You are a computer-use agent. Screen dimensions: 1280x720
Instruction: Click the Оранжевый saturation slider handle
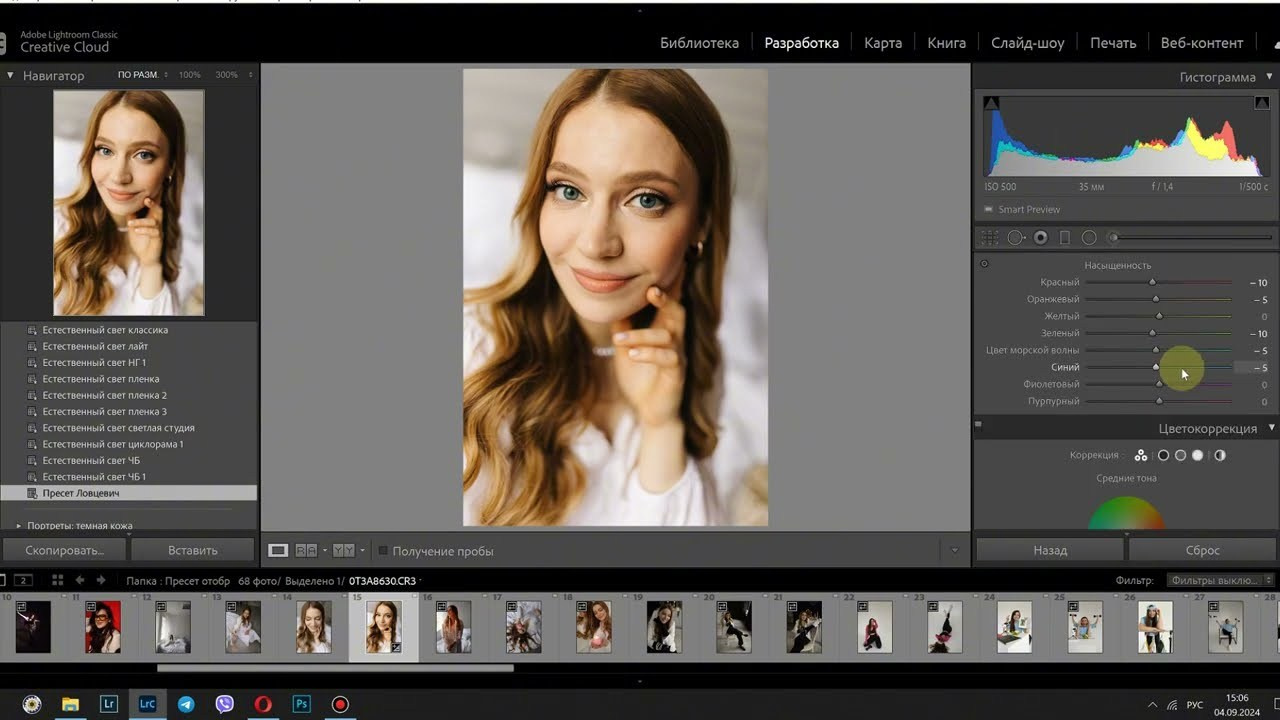click(x=1155, y=299)
